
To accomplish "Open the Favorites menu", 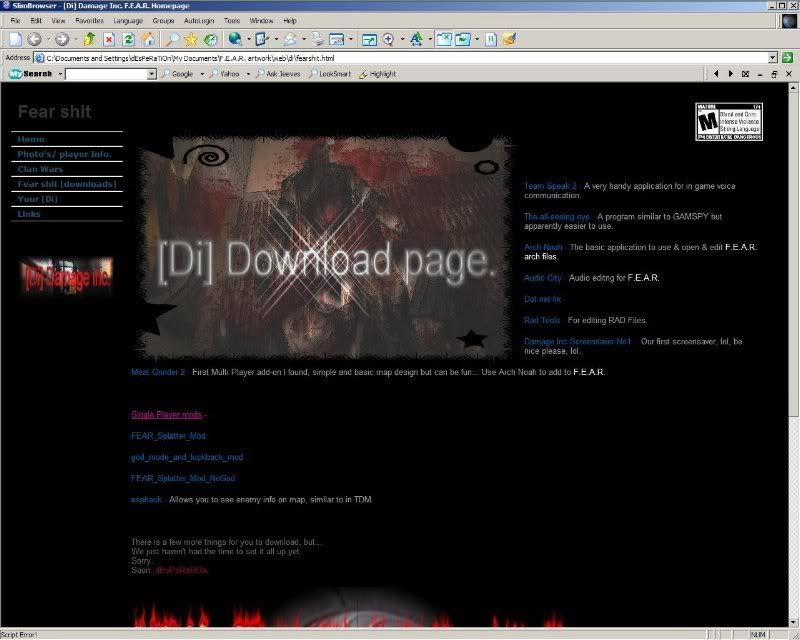I will pyautogui.click(x=89, y=21).
